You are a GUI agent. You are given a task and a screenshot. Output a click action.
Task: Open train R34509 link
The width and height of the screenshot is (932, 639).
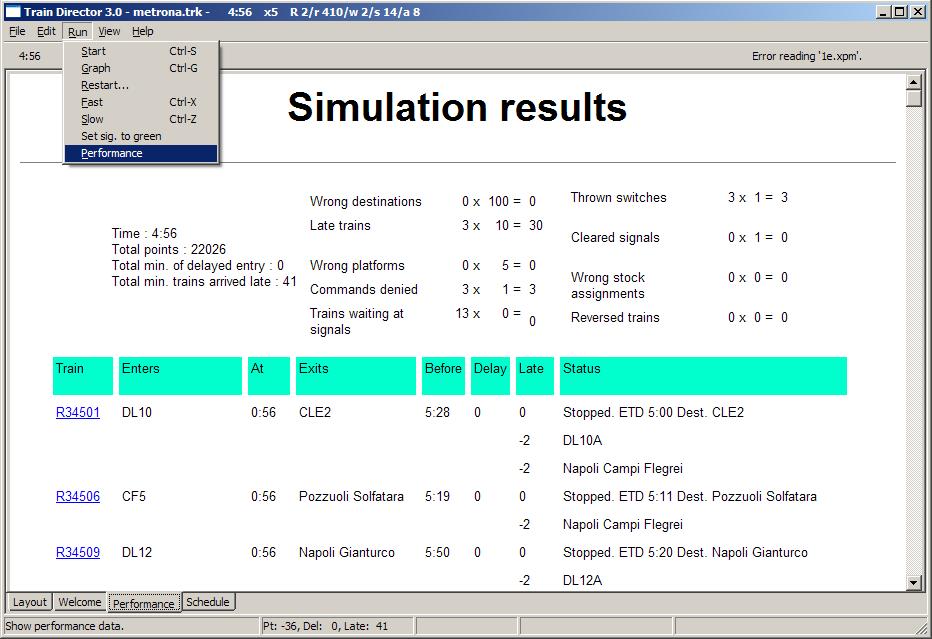pos(78,552)
